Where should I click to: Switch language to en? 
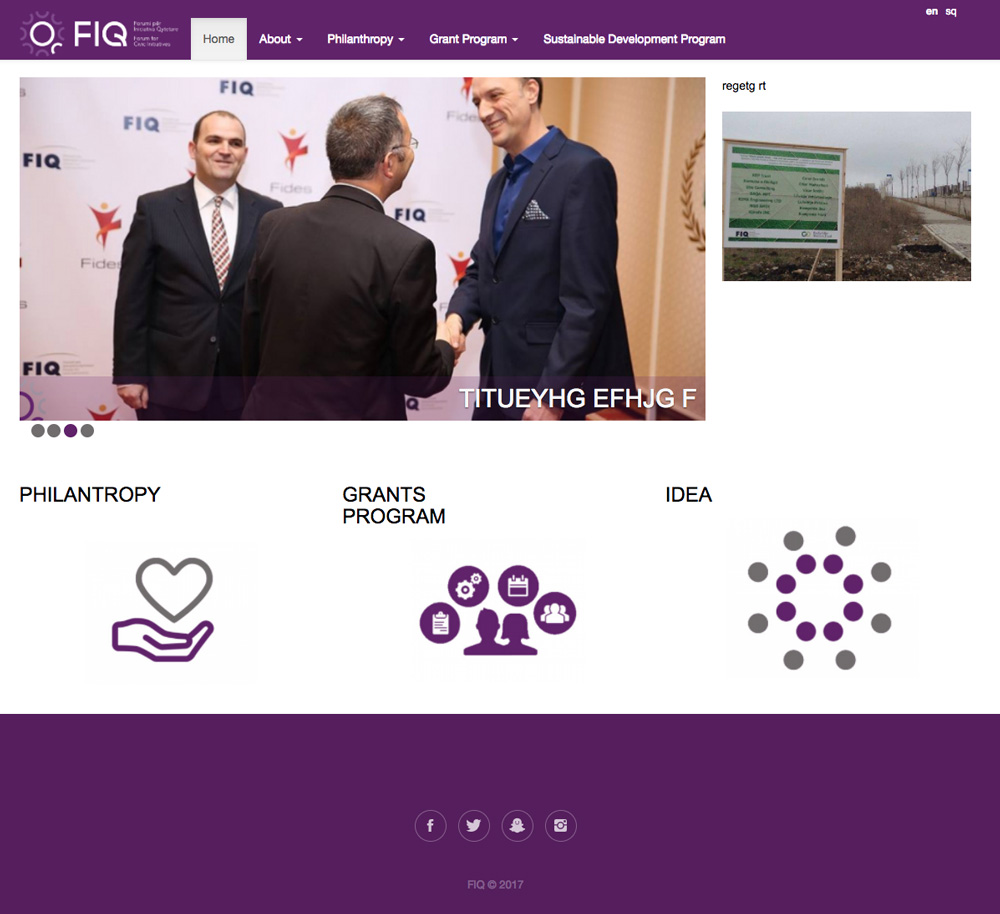[x=932, y=11]
